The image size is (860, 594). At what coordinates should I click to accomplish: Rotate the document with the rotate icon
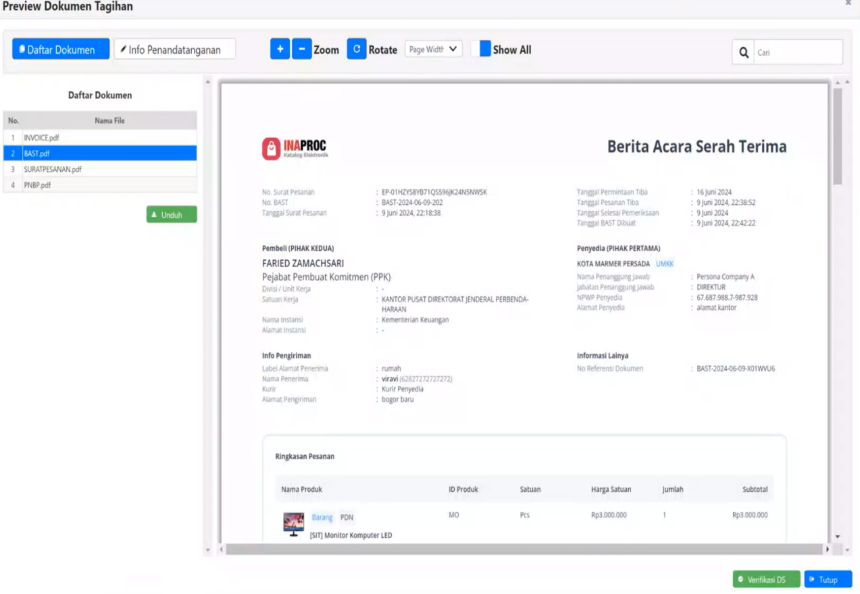tap(357, 49)
